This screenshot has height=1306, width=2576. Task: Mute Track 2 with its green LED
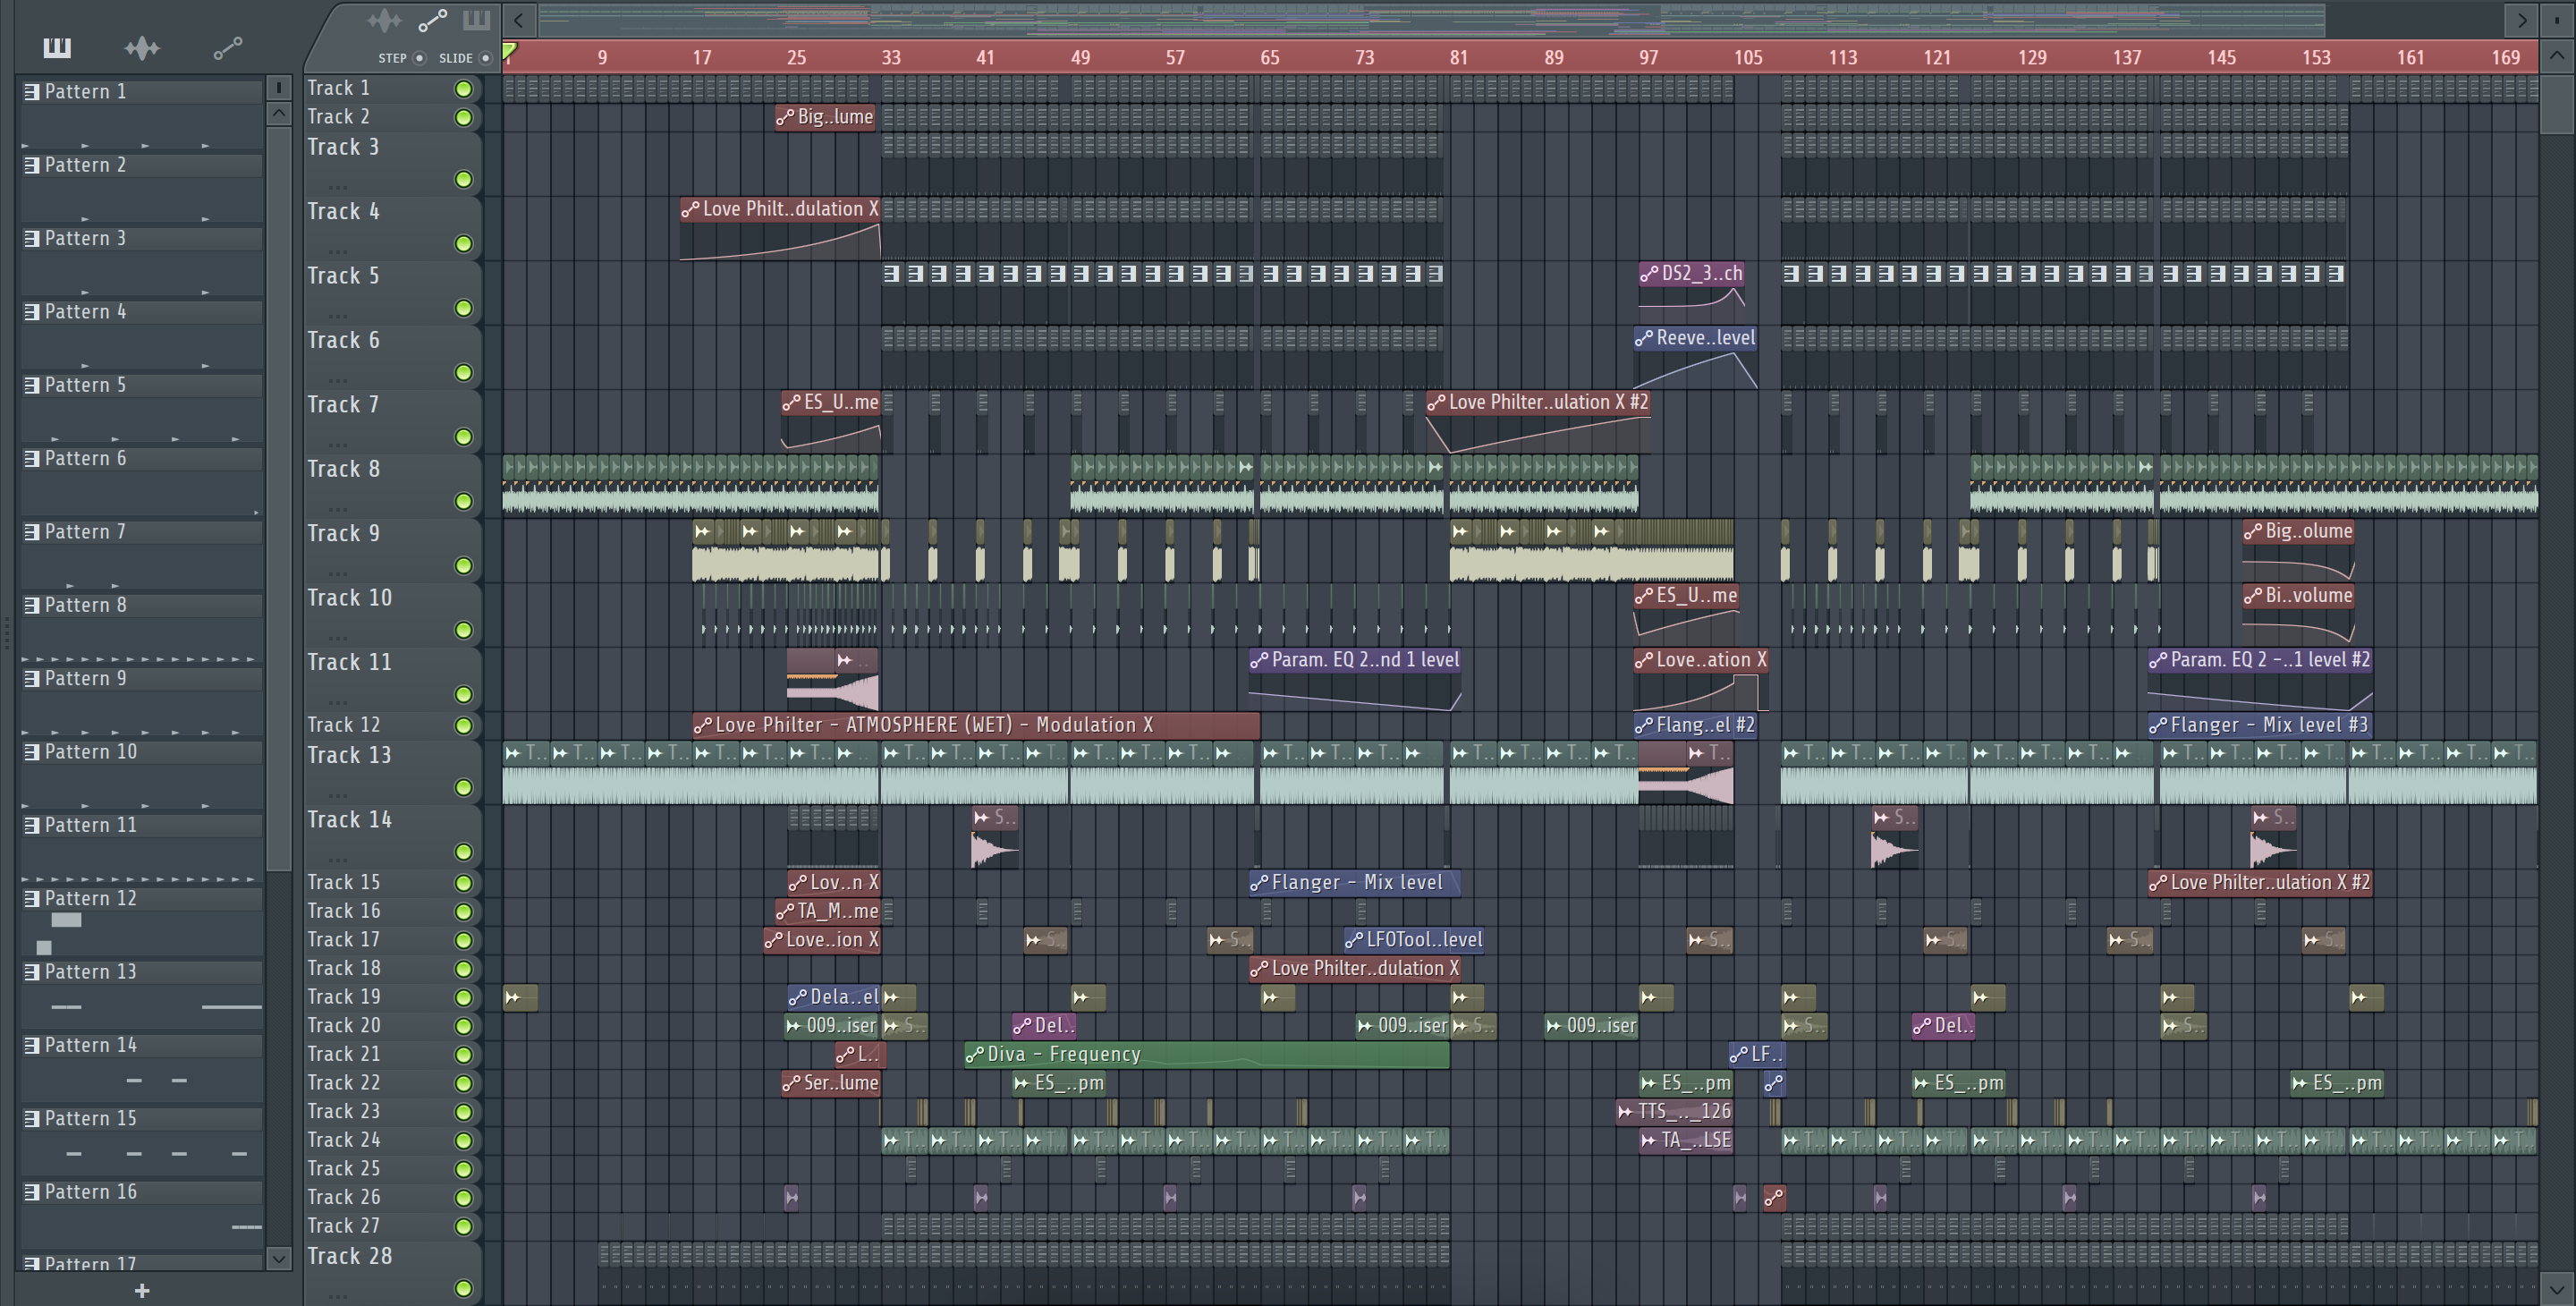tap(464, 118)
